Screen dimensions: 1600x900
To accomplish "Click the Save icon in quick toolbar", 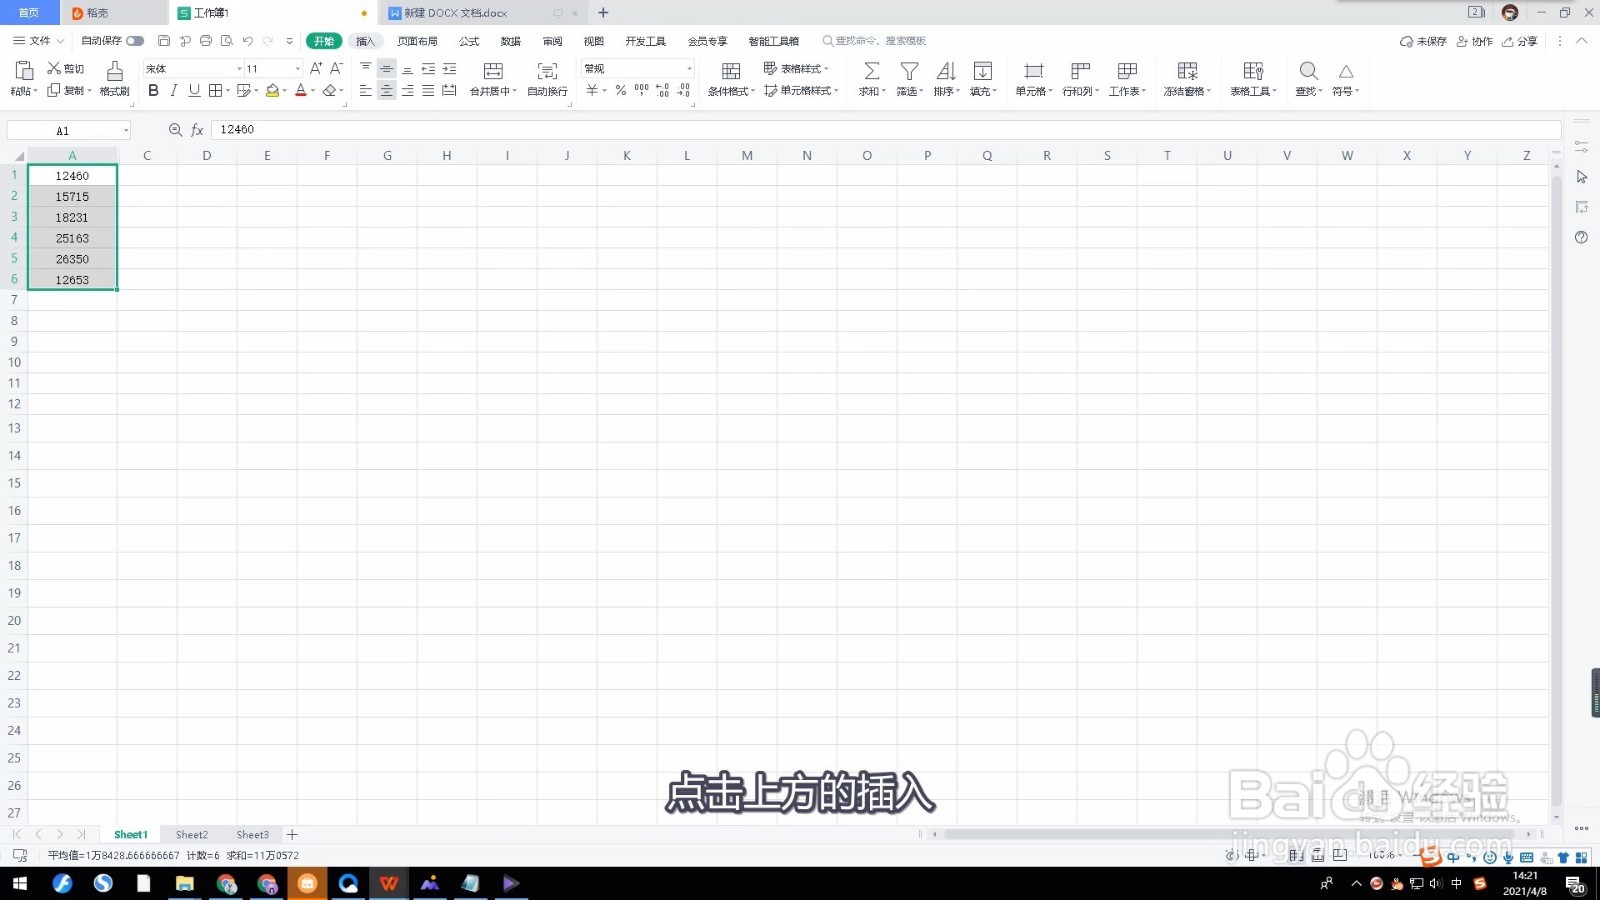I will point(164,41).
